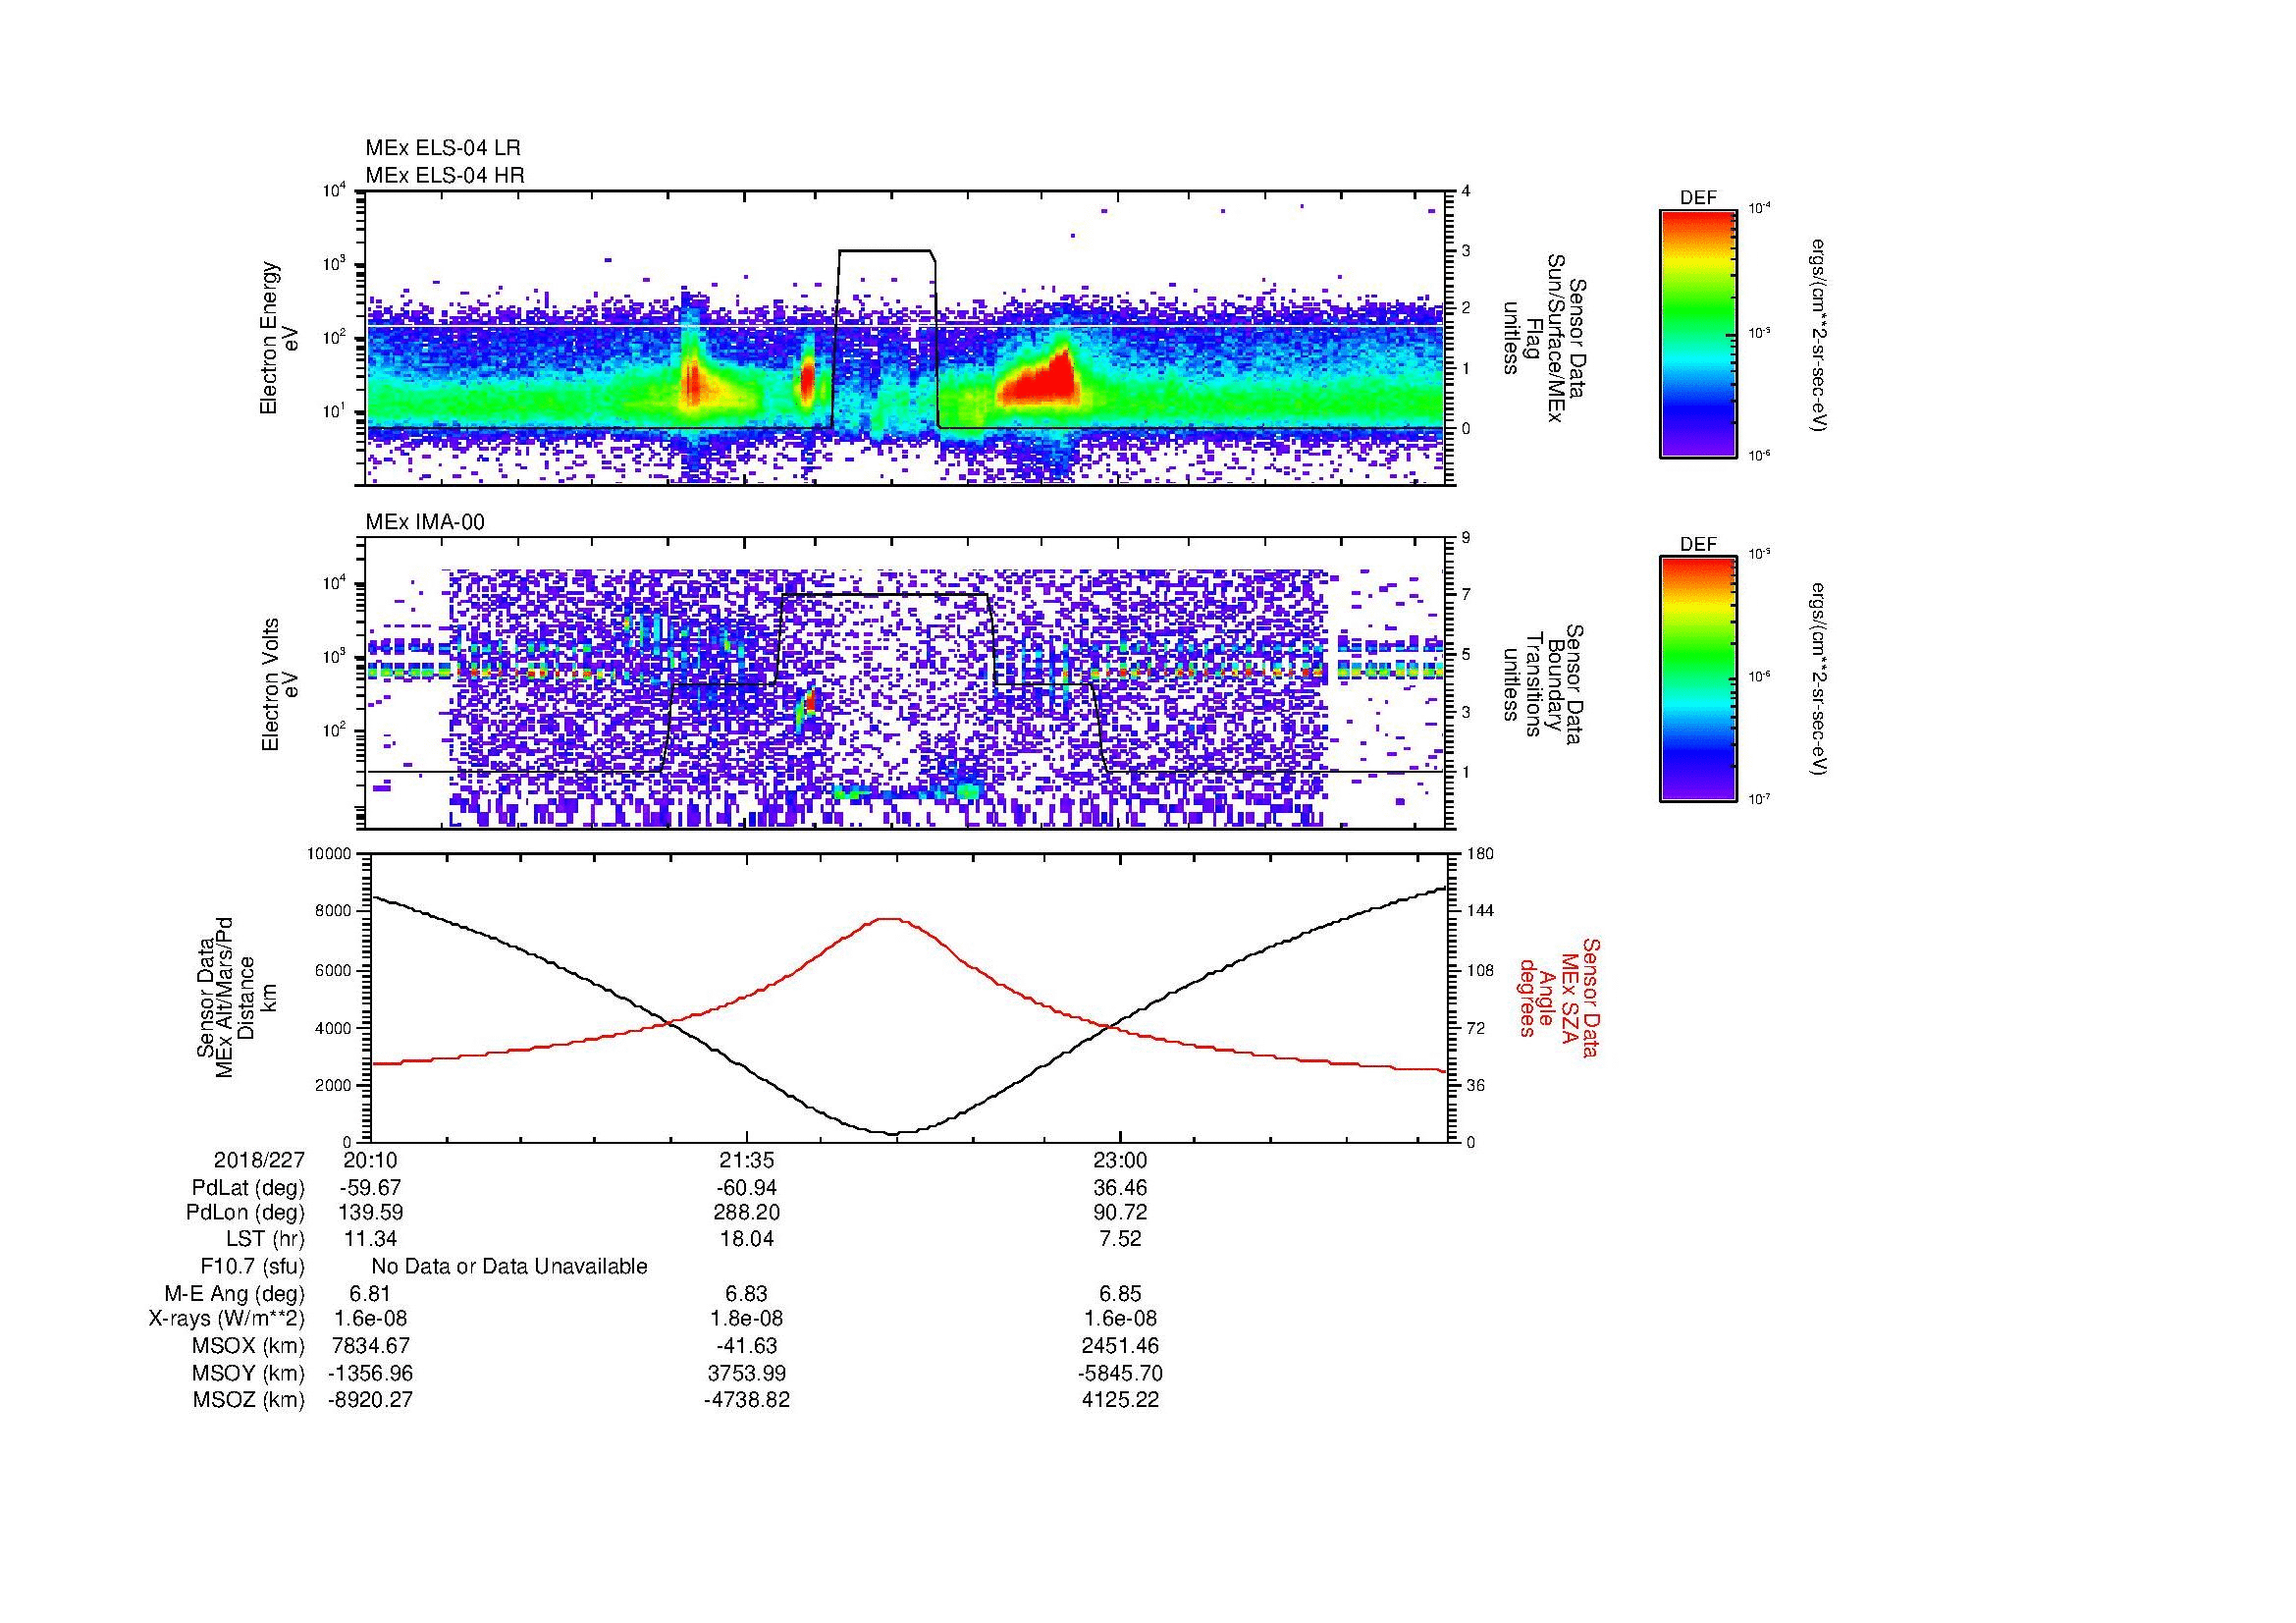The height and width of the screenshot is (1623, 2296).
Task: Click the MSOY value -5845.70
Action: (x=1120, y=1373)
